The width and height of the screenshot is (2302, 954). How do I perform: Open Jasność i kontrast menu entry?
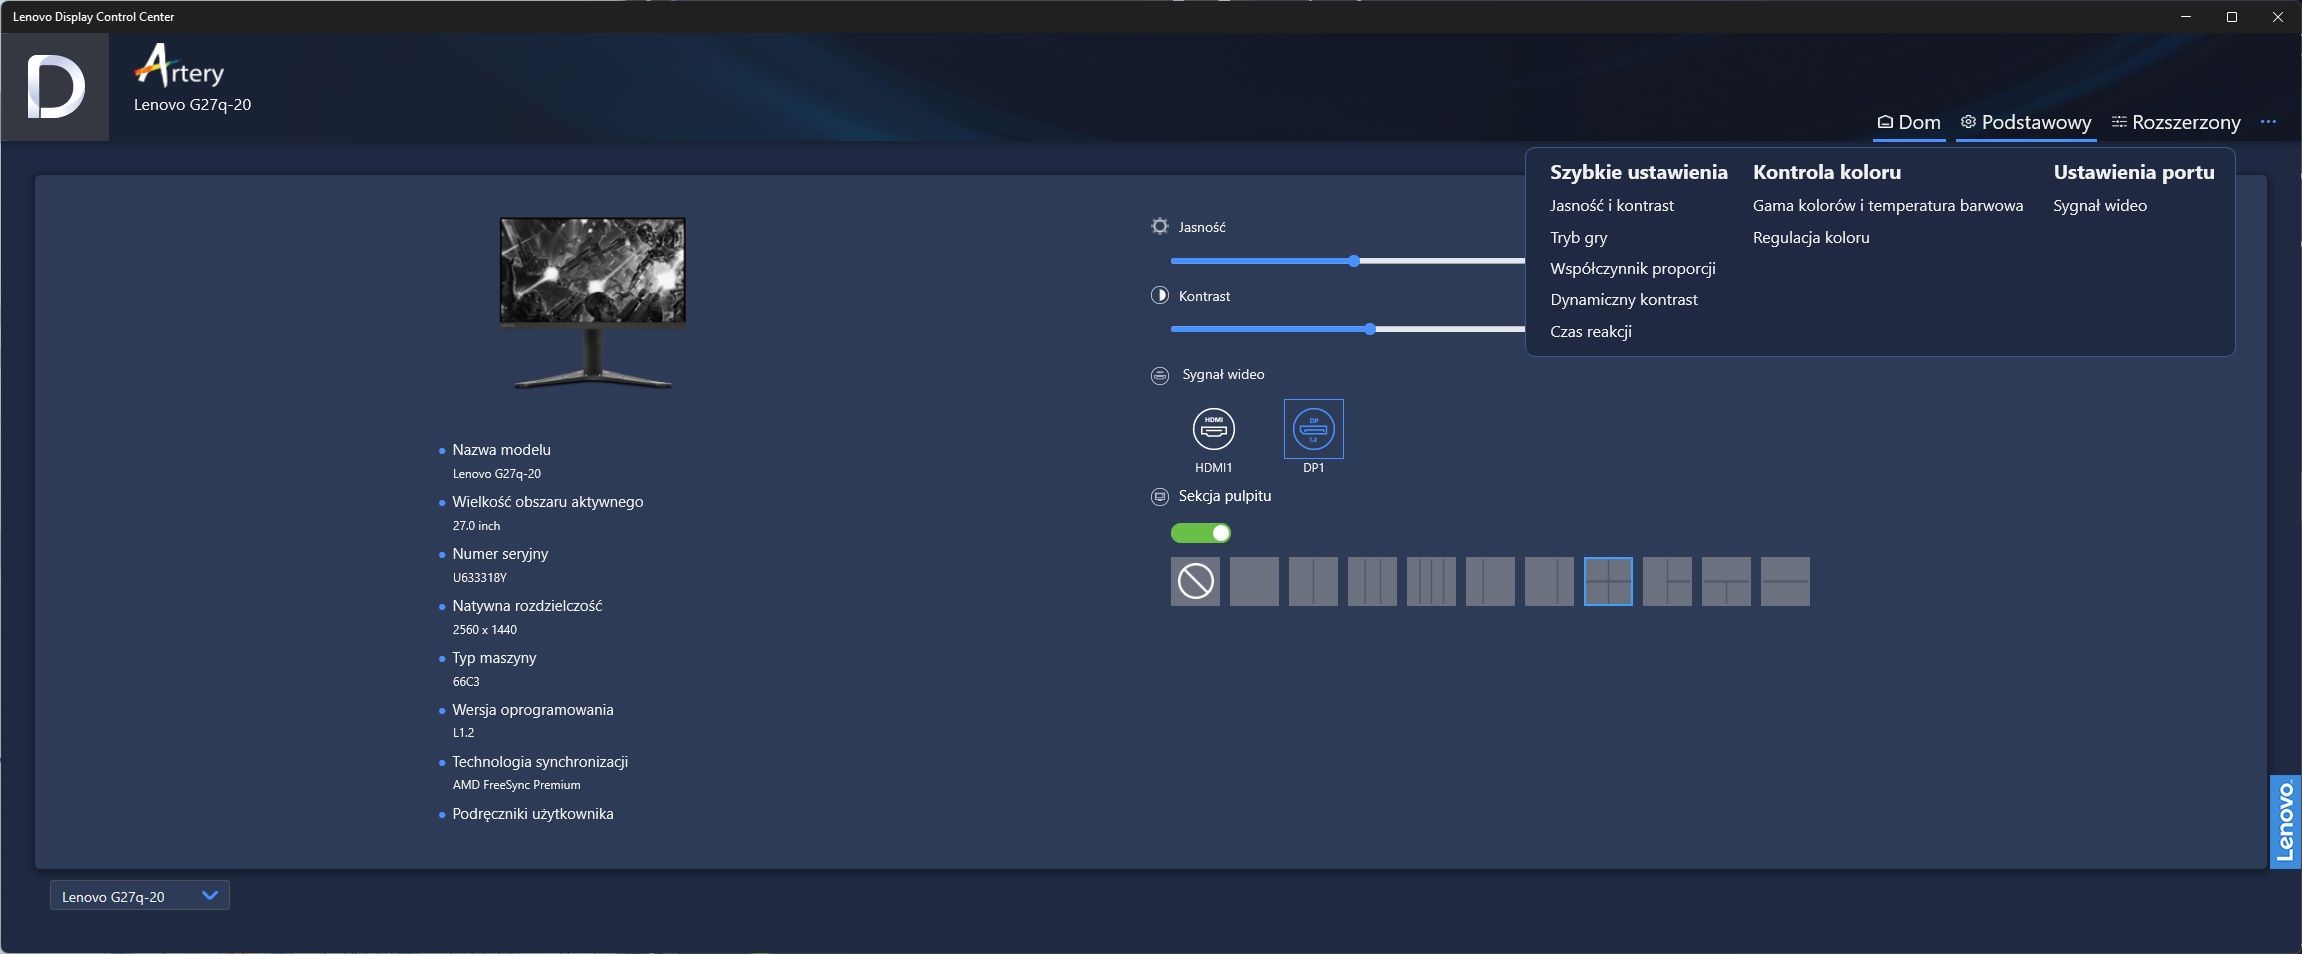pos(1611,205)
